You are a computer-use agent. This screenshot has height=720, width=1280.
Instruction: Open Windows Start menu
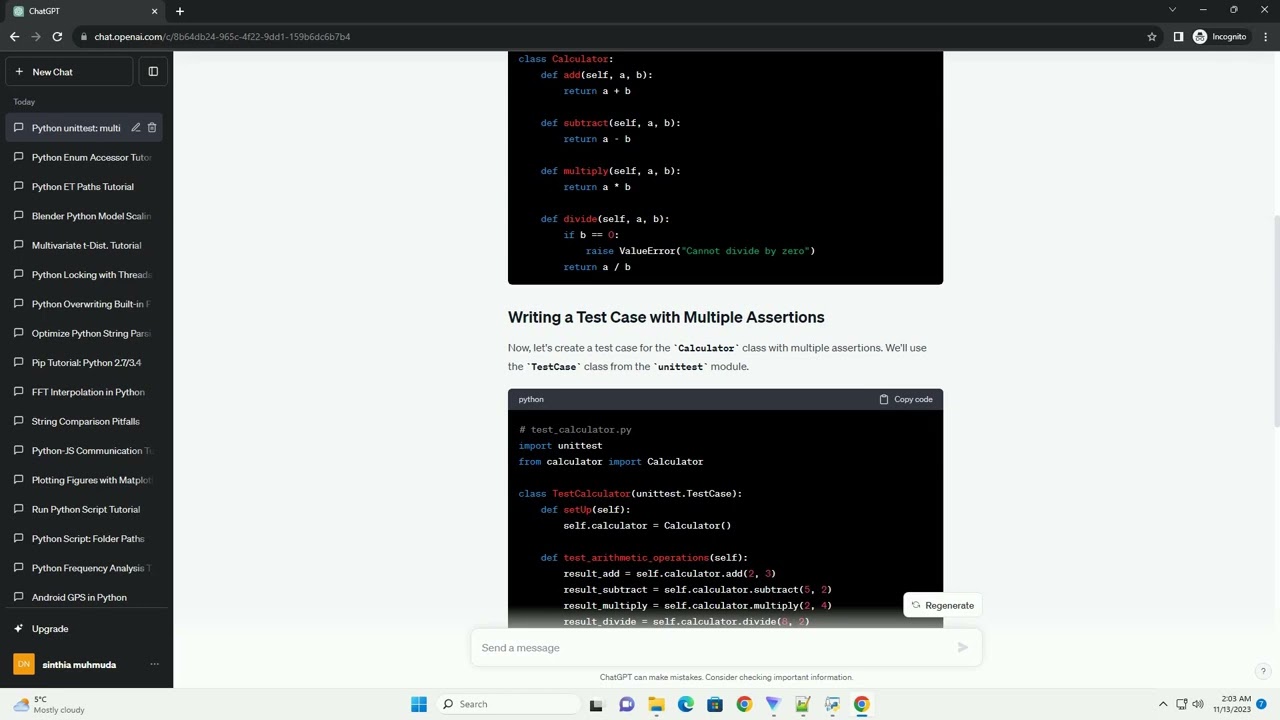419,704
